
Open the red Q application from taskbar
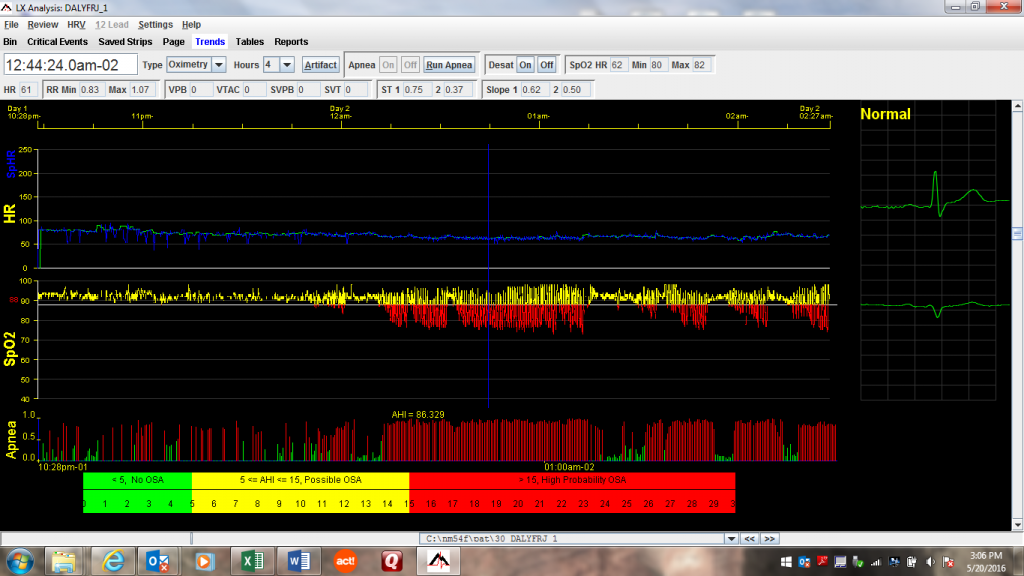(x=392, y=562)
